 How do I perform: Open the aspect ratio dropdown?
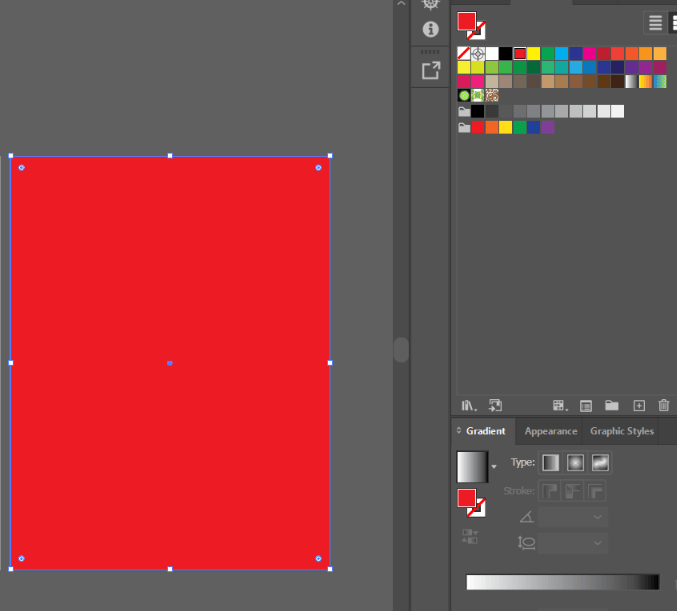(x=598, y=543)
